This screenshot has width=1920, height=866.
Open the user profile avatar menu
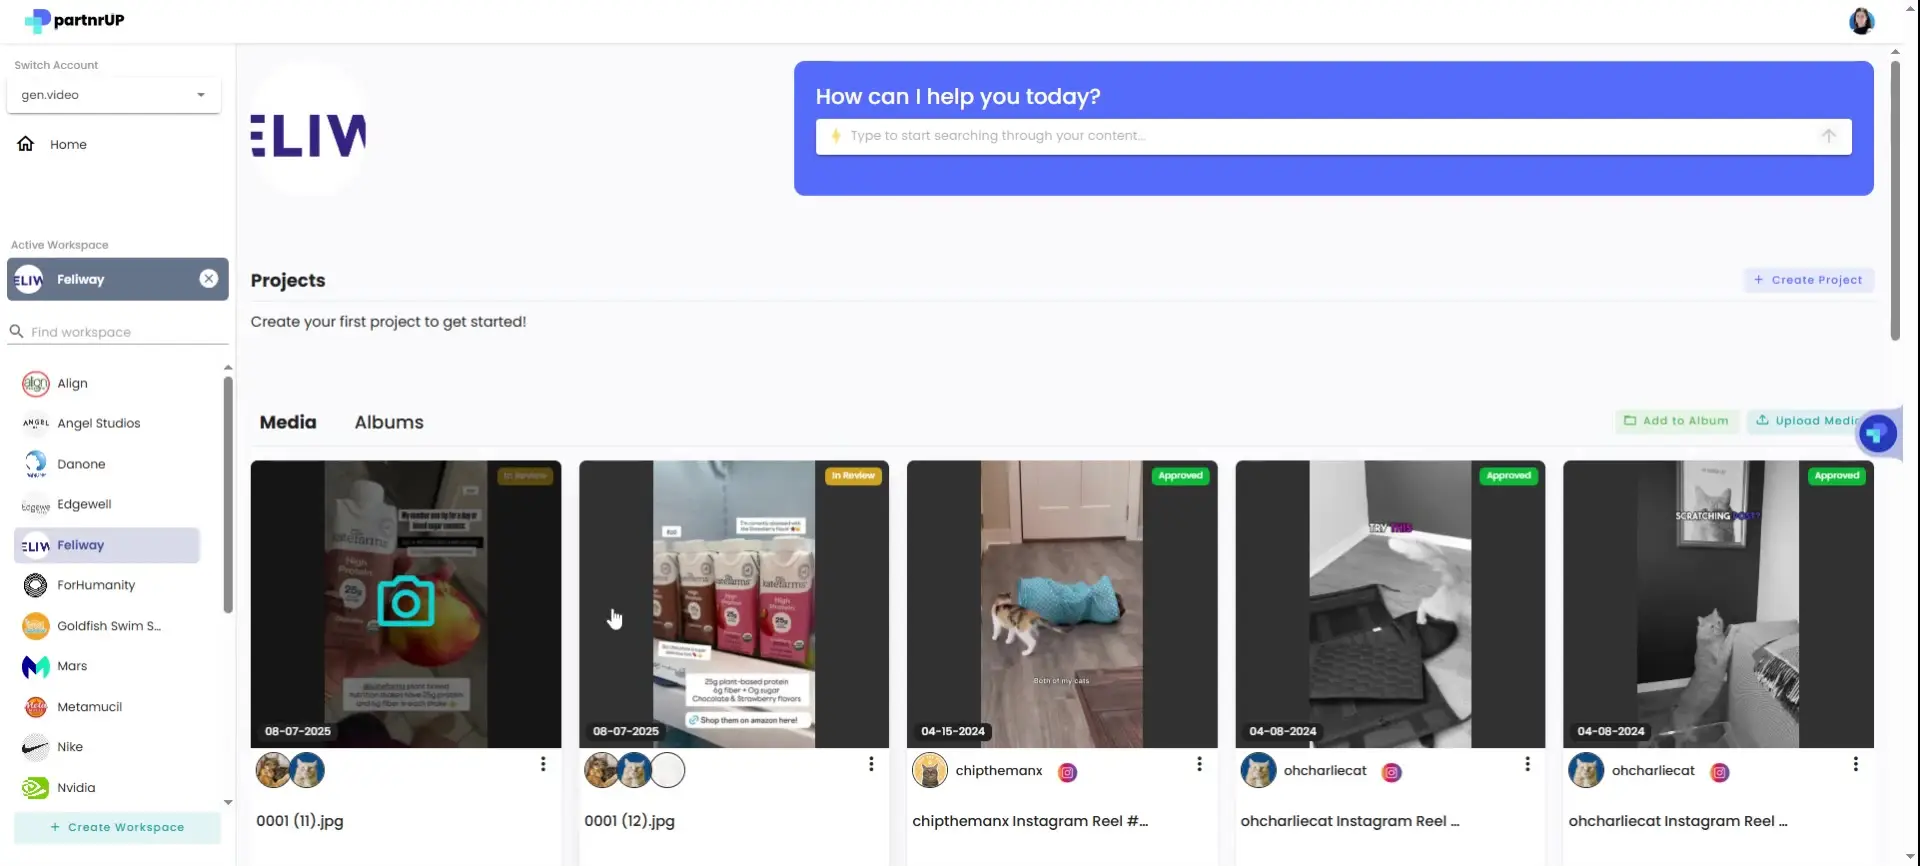point(1861,21)
